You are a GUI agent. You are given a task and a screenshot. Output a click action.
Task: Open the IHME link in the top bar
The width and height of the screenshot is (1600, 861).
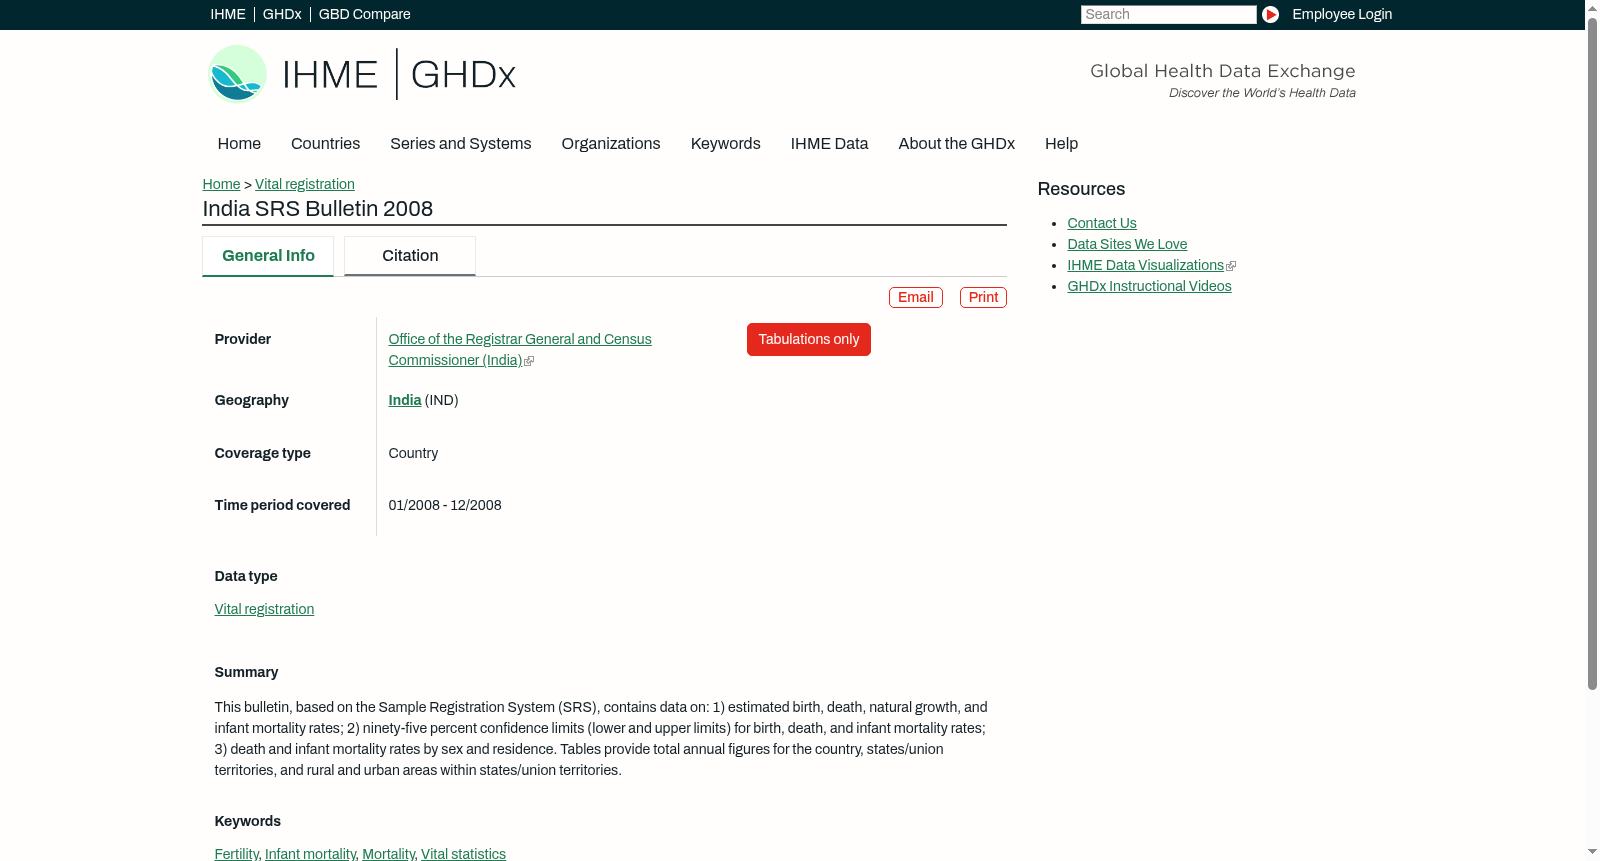(228, 14)
